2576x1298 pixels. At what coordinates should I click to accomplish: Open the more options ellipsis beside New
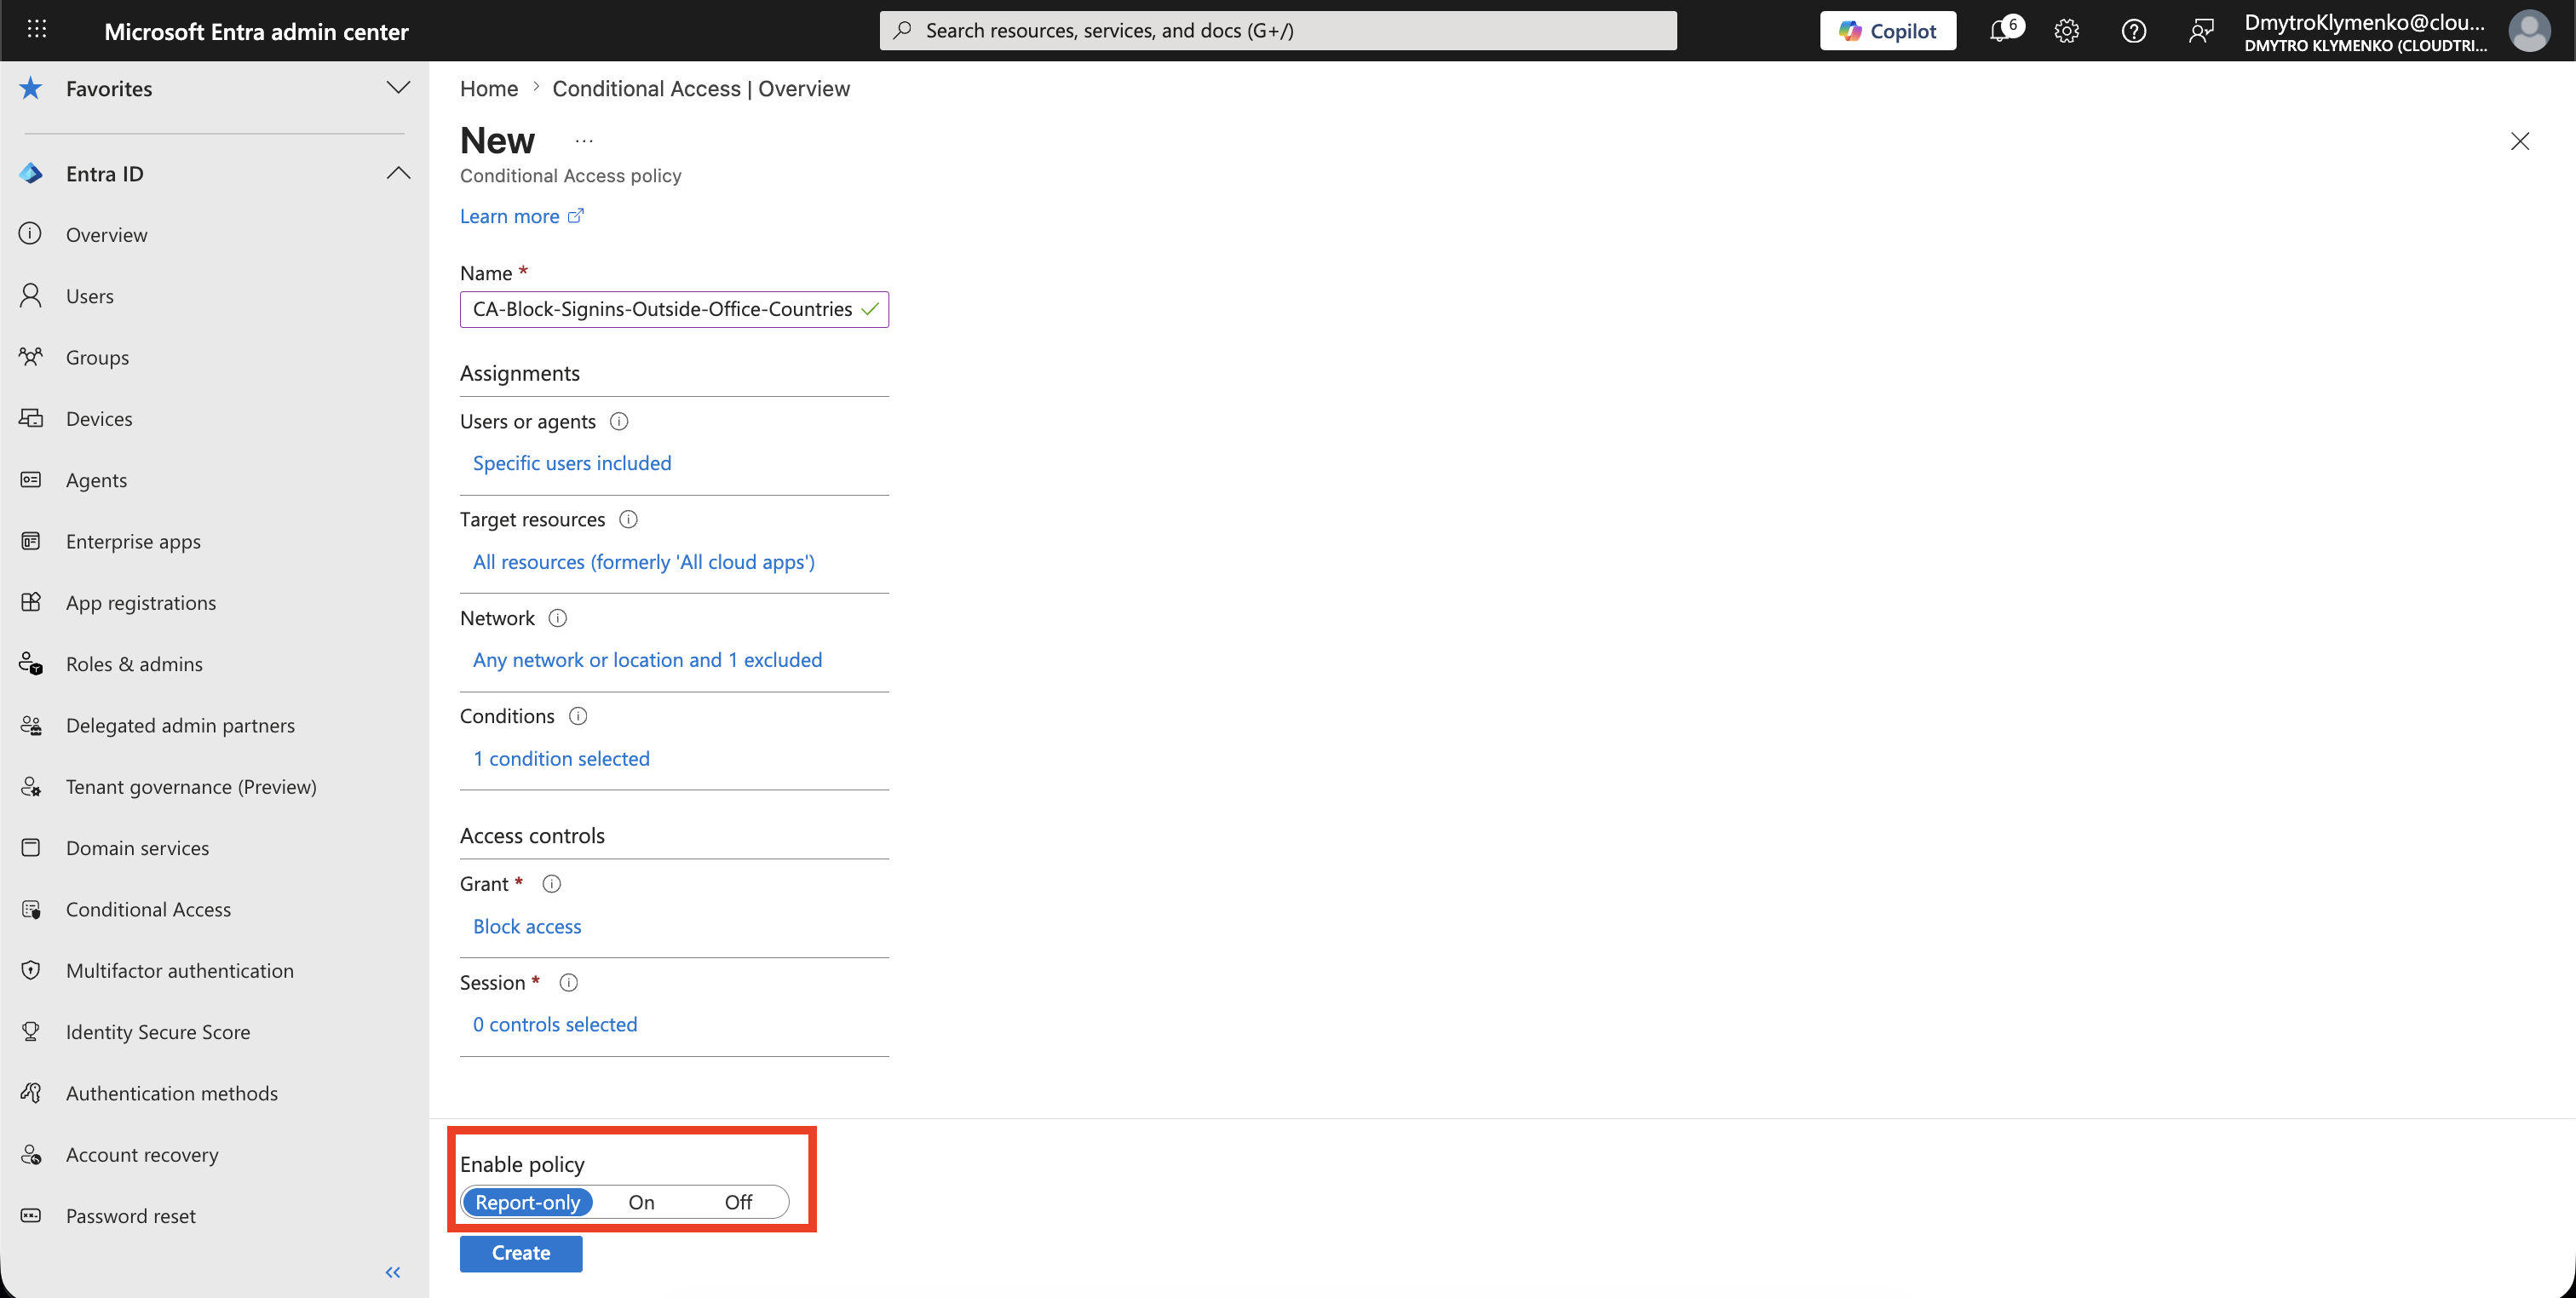584,141
